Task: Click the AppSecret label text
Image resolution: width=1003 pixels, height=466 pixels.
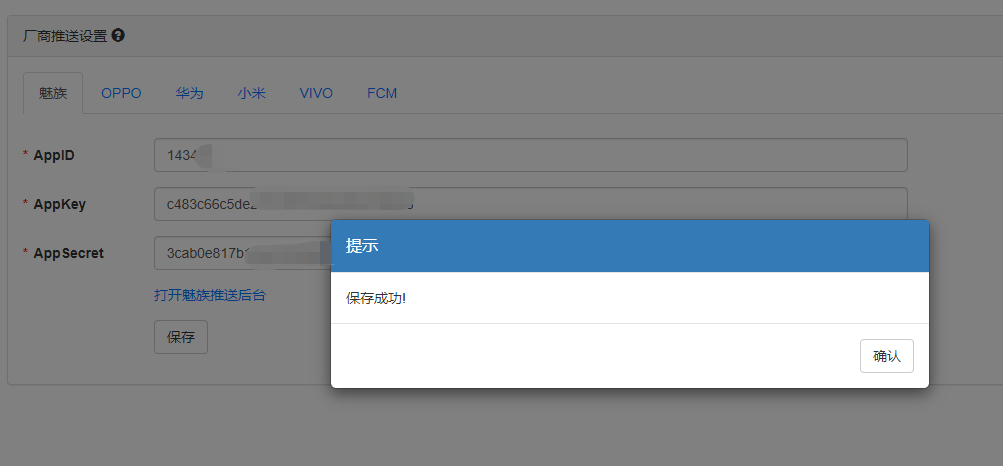Action: [68, 253]
